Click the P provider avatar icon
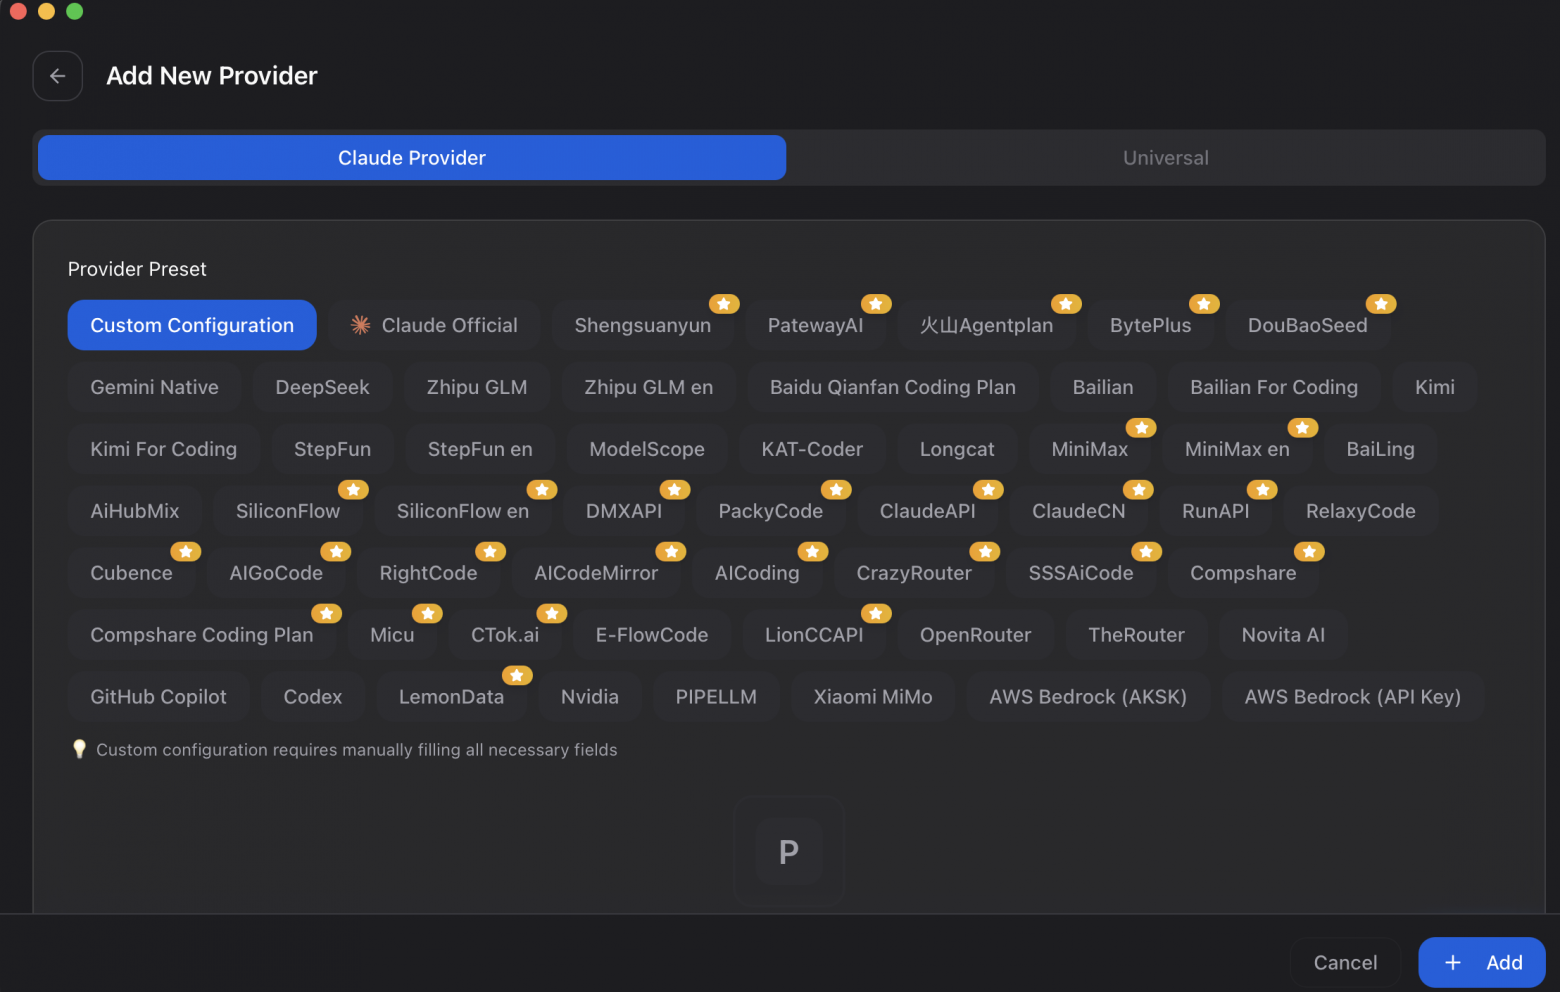 [789, 851]
